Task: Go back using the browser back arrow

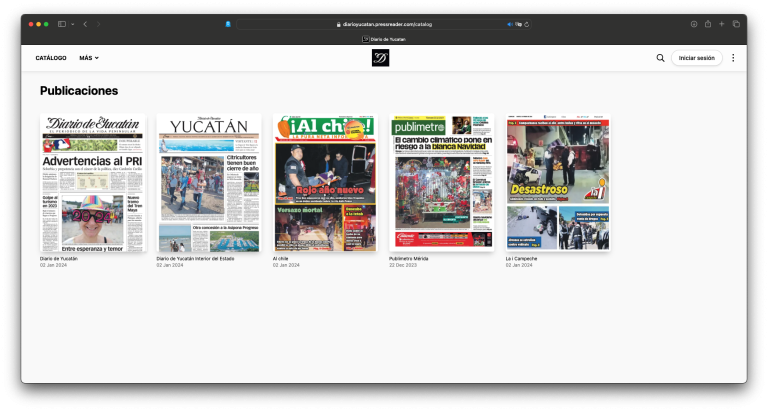Action: 85,24
